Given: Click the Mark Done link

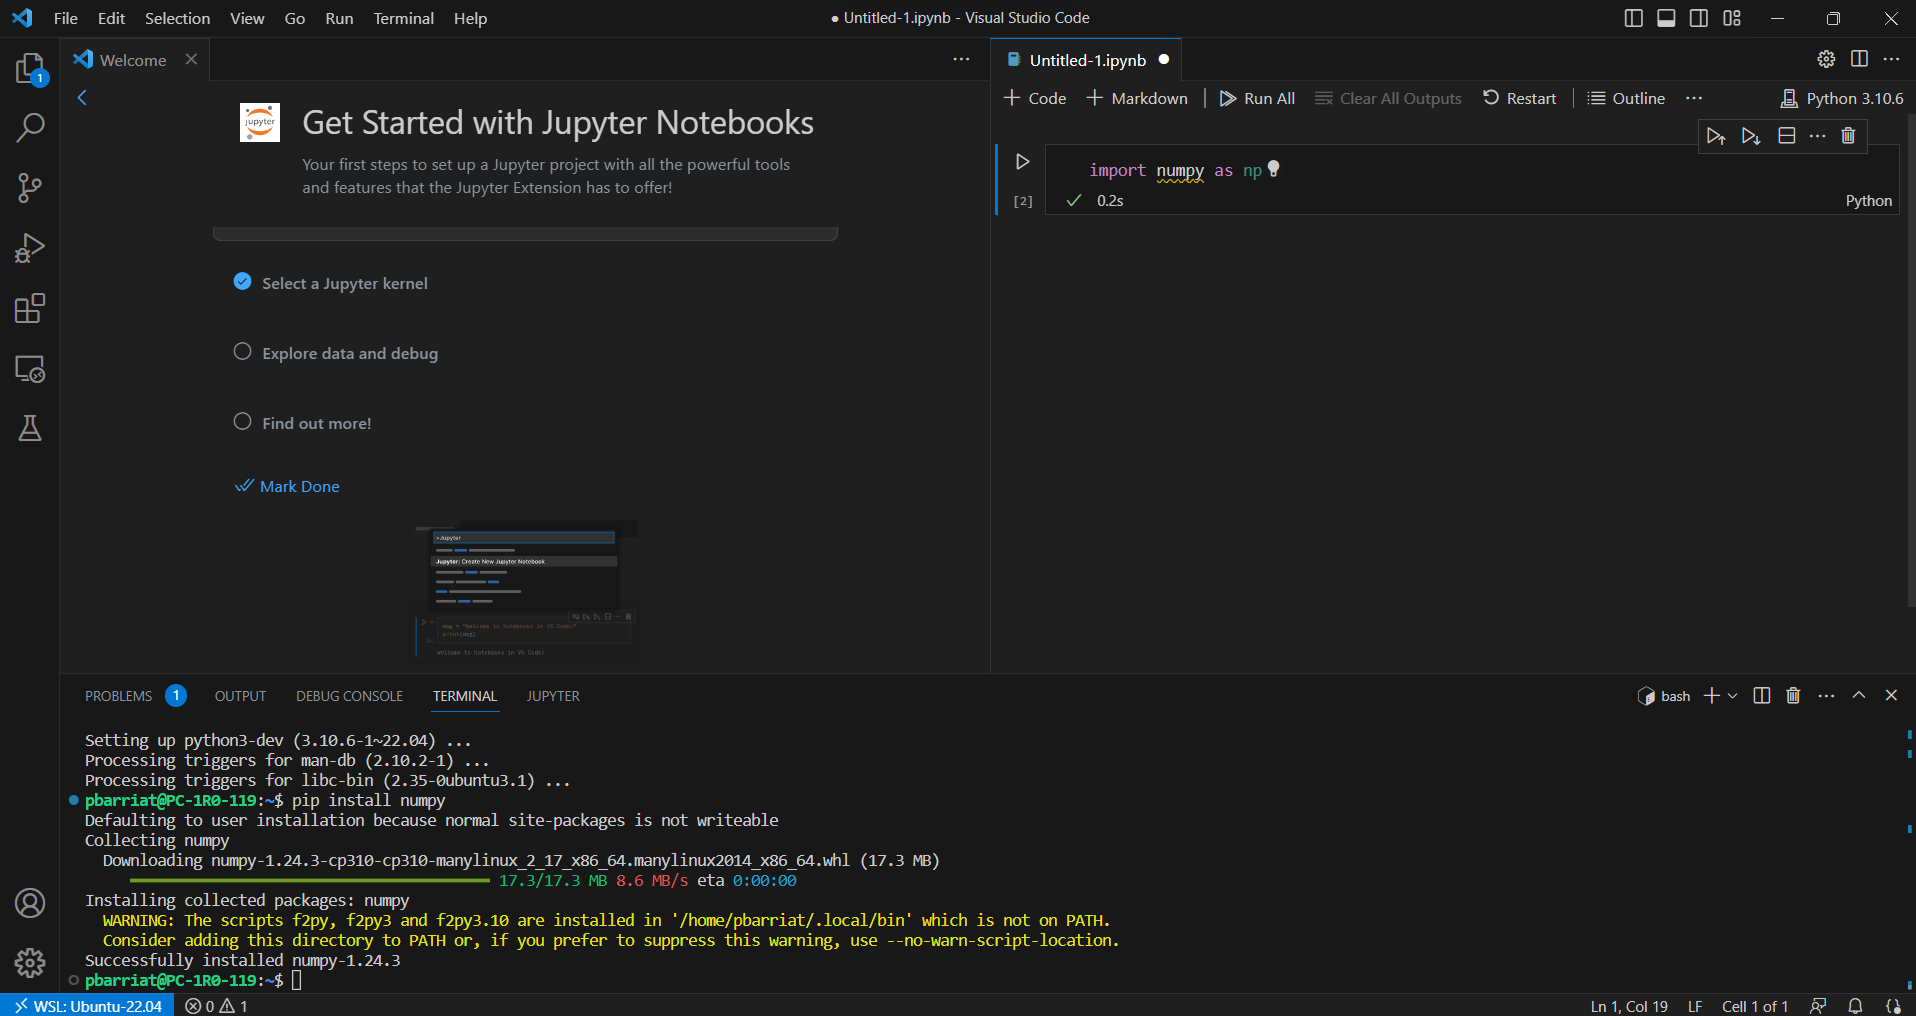Looking at the screenshot, I should pos(299,487).
